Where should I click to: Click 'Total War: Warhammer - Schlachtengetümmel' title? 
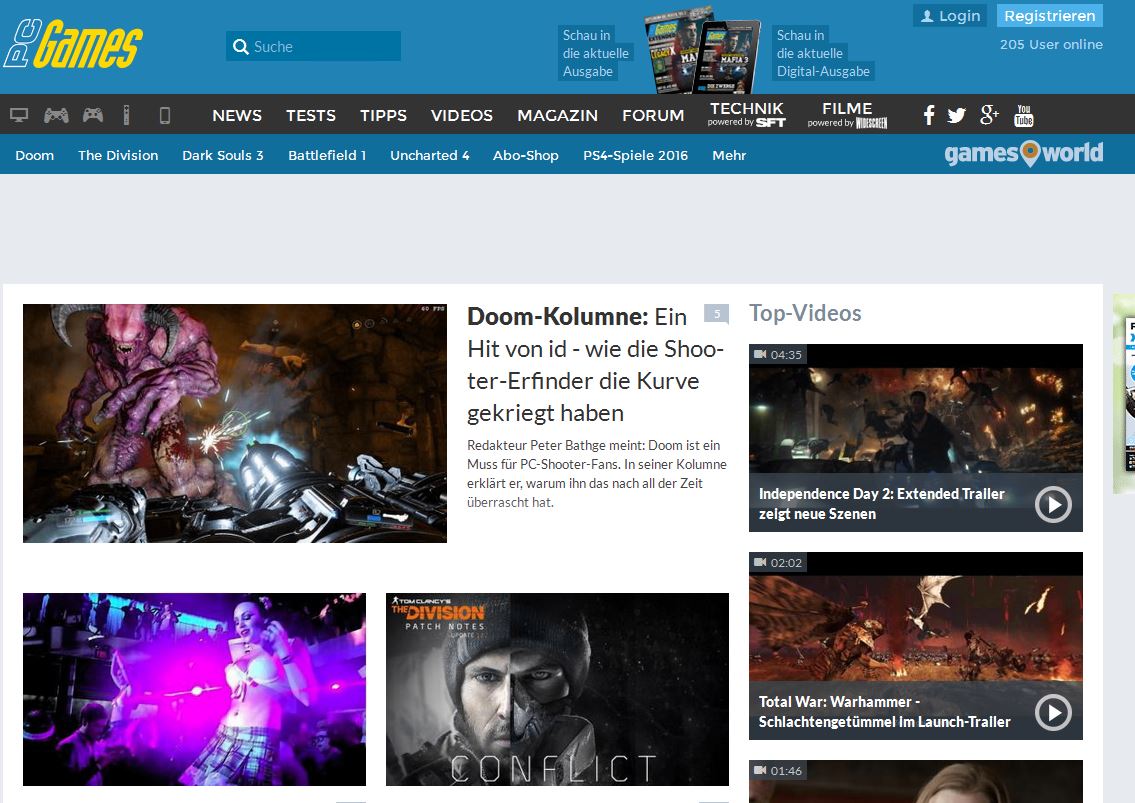click(x=885, y=712)
